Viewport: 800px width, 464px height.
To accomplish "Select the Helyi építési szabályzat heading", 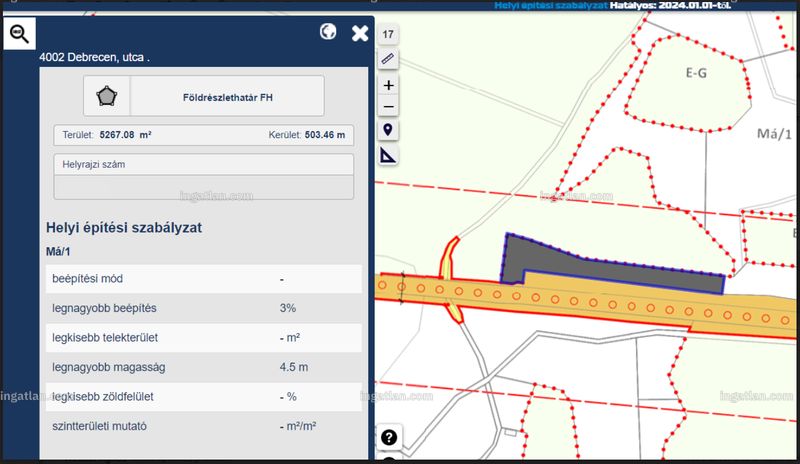I will point(124,228).
